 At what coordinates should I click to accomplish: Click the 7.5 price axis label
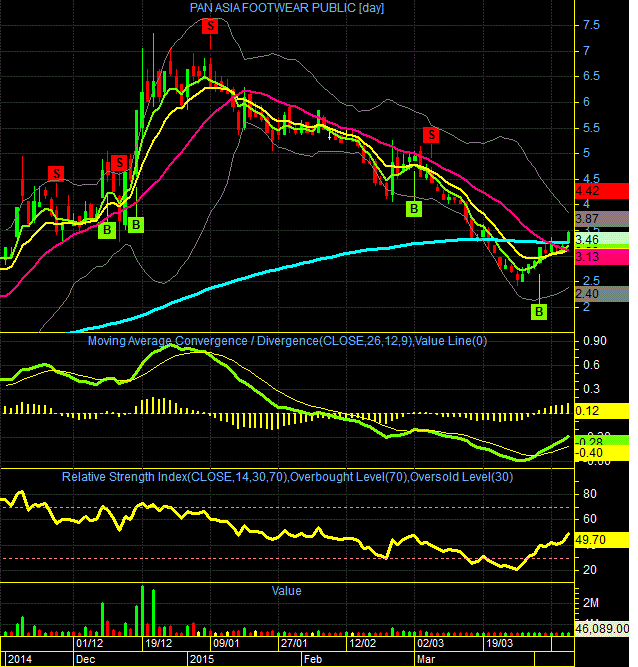pos(591,25)
